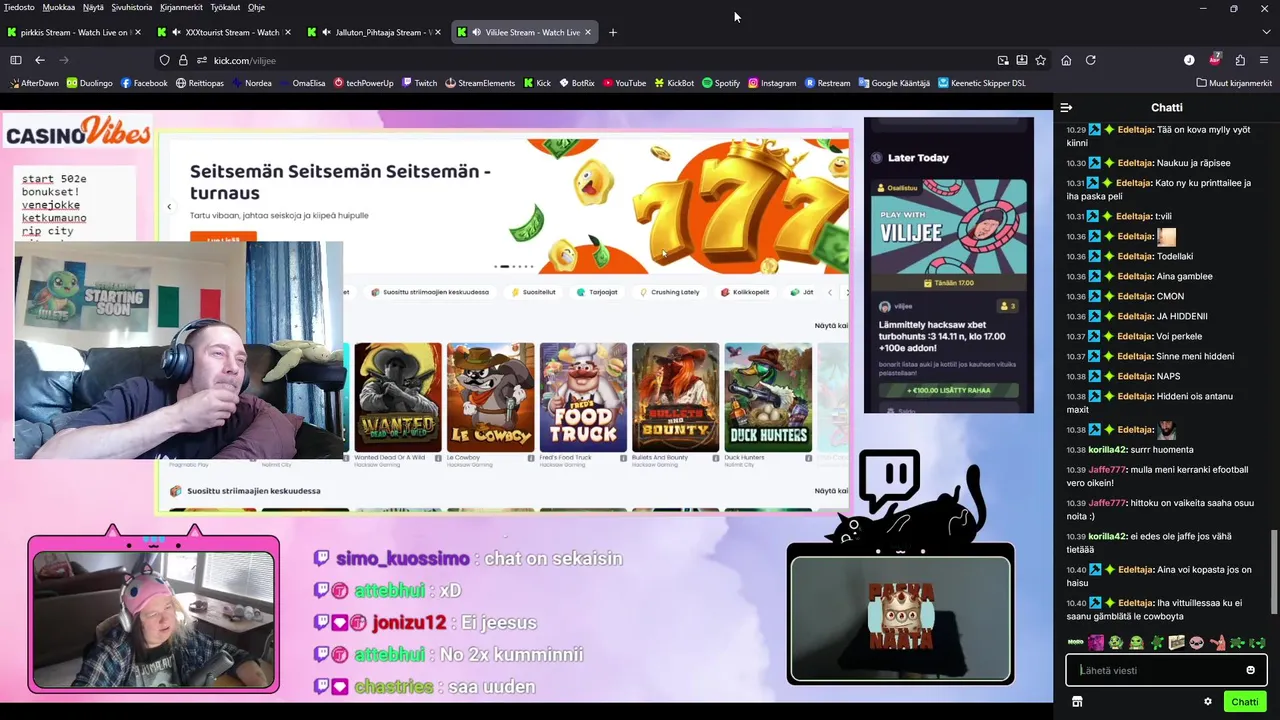Reload the current page
The image size is (1280, 720).
click(1091, 60)
